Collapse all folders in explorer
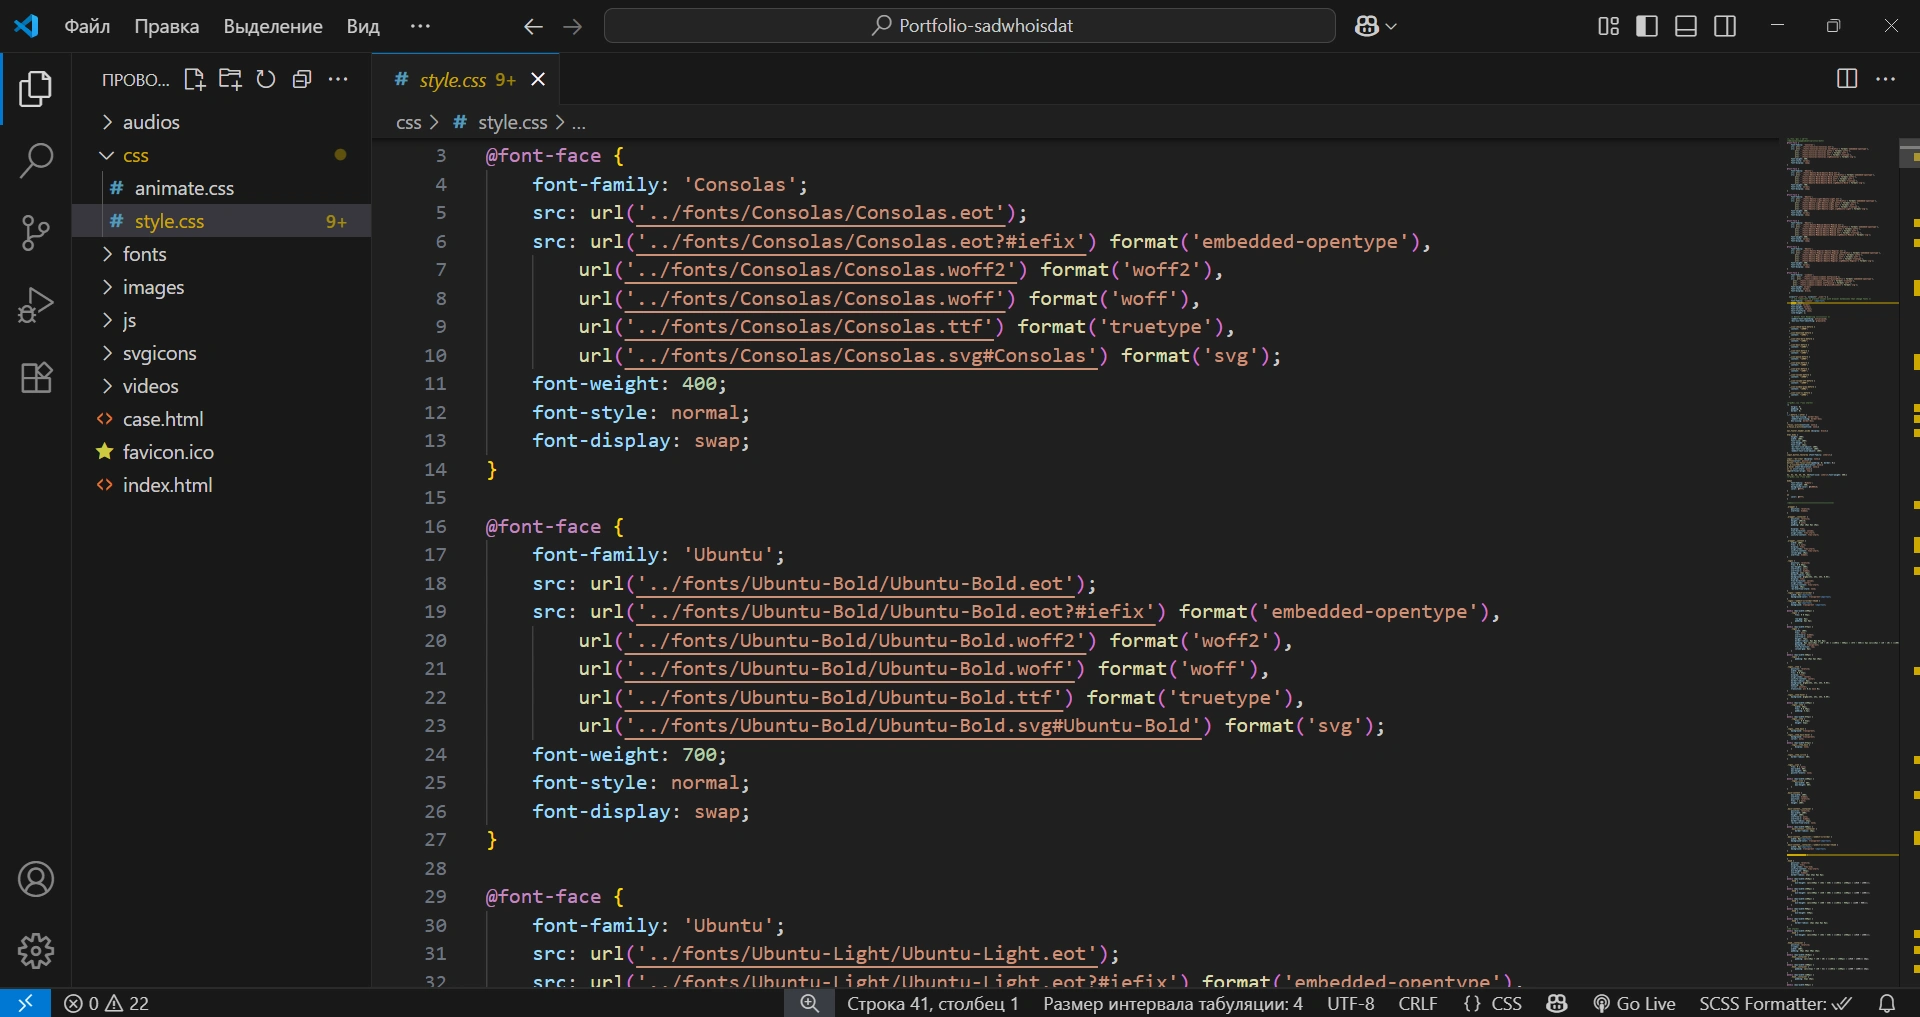Image resolution: width=1920 pixels, height=1017 pixels. (x=302, y=80)
